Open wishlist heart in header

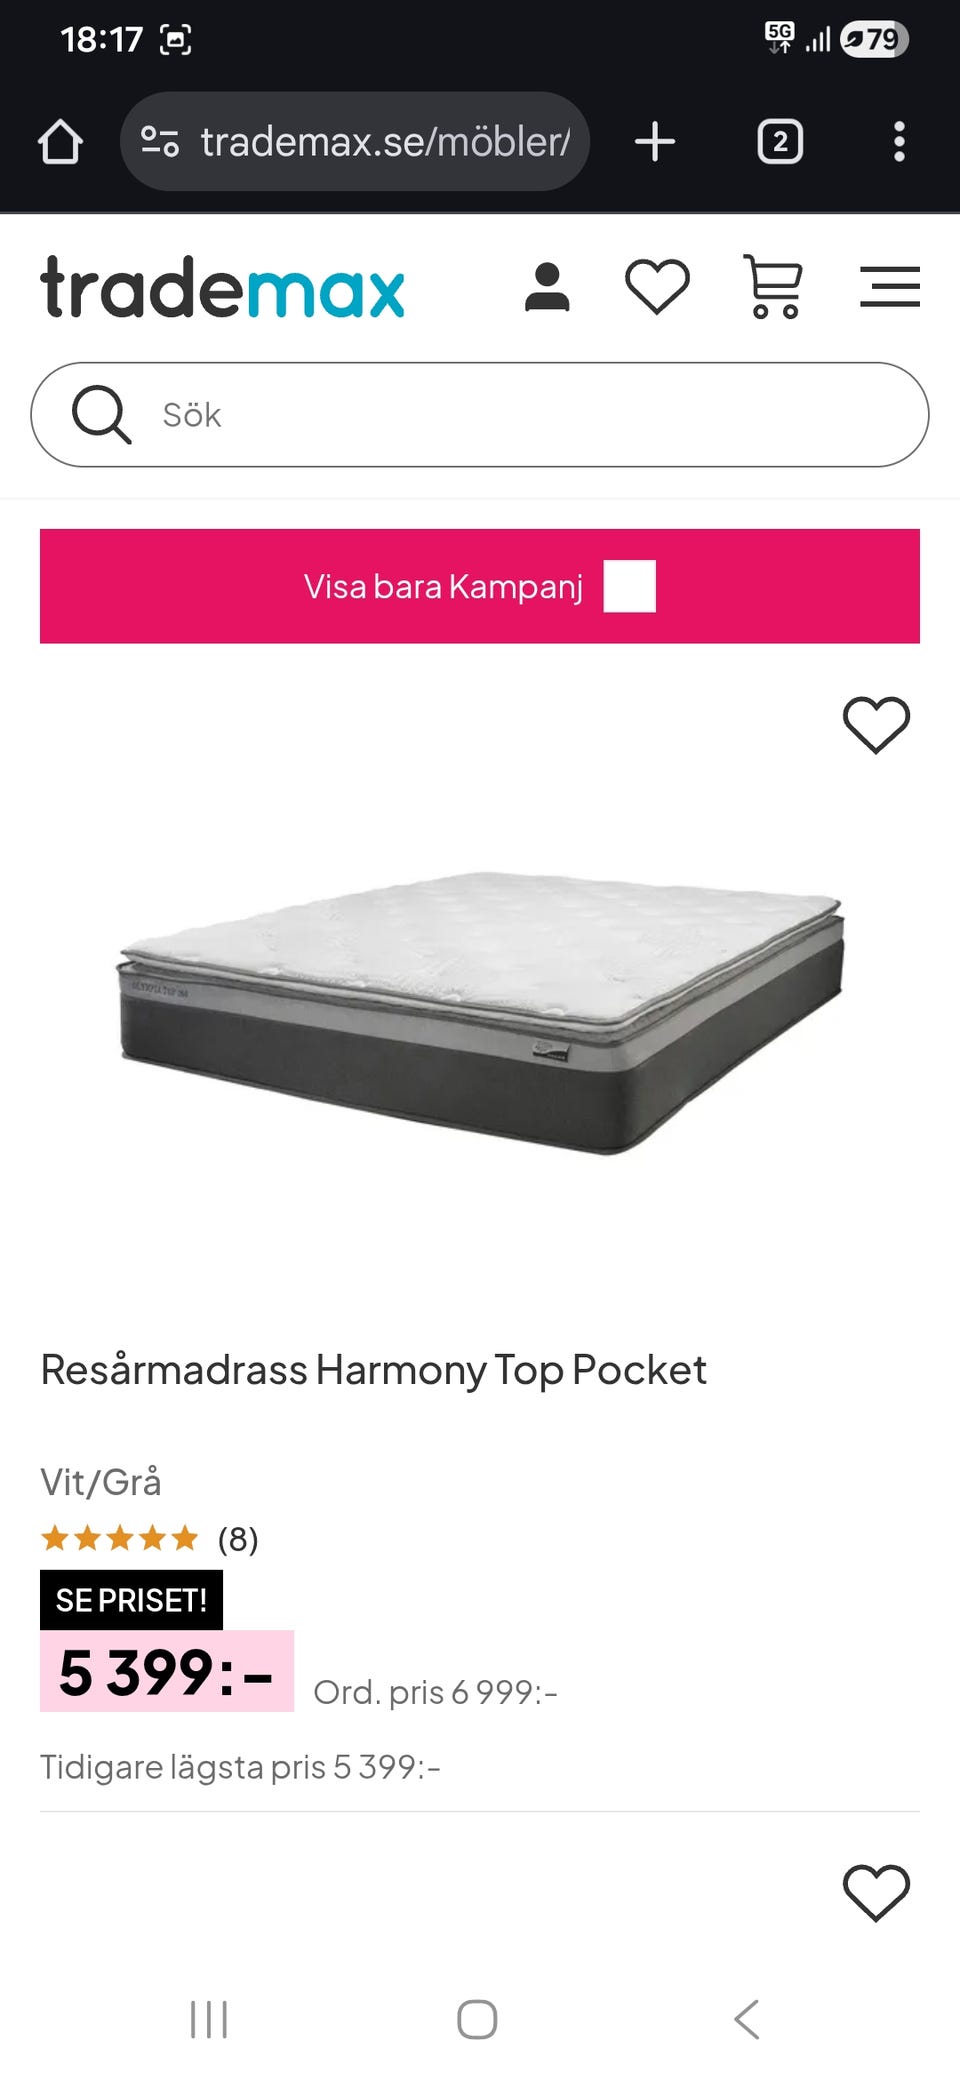pos(657,287)
